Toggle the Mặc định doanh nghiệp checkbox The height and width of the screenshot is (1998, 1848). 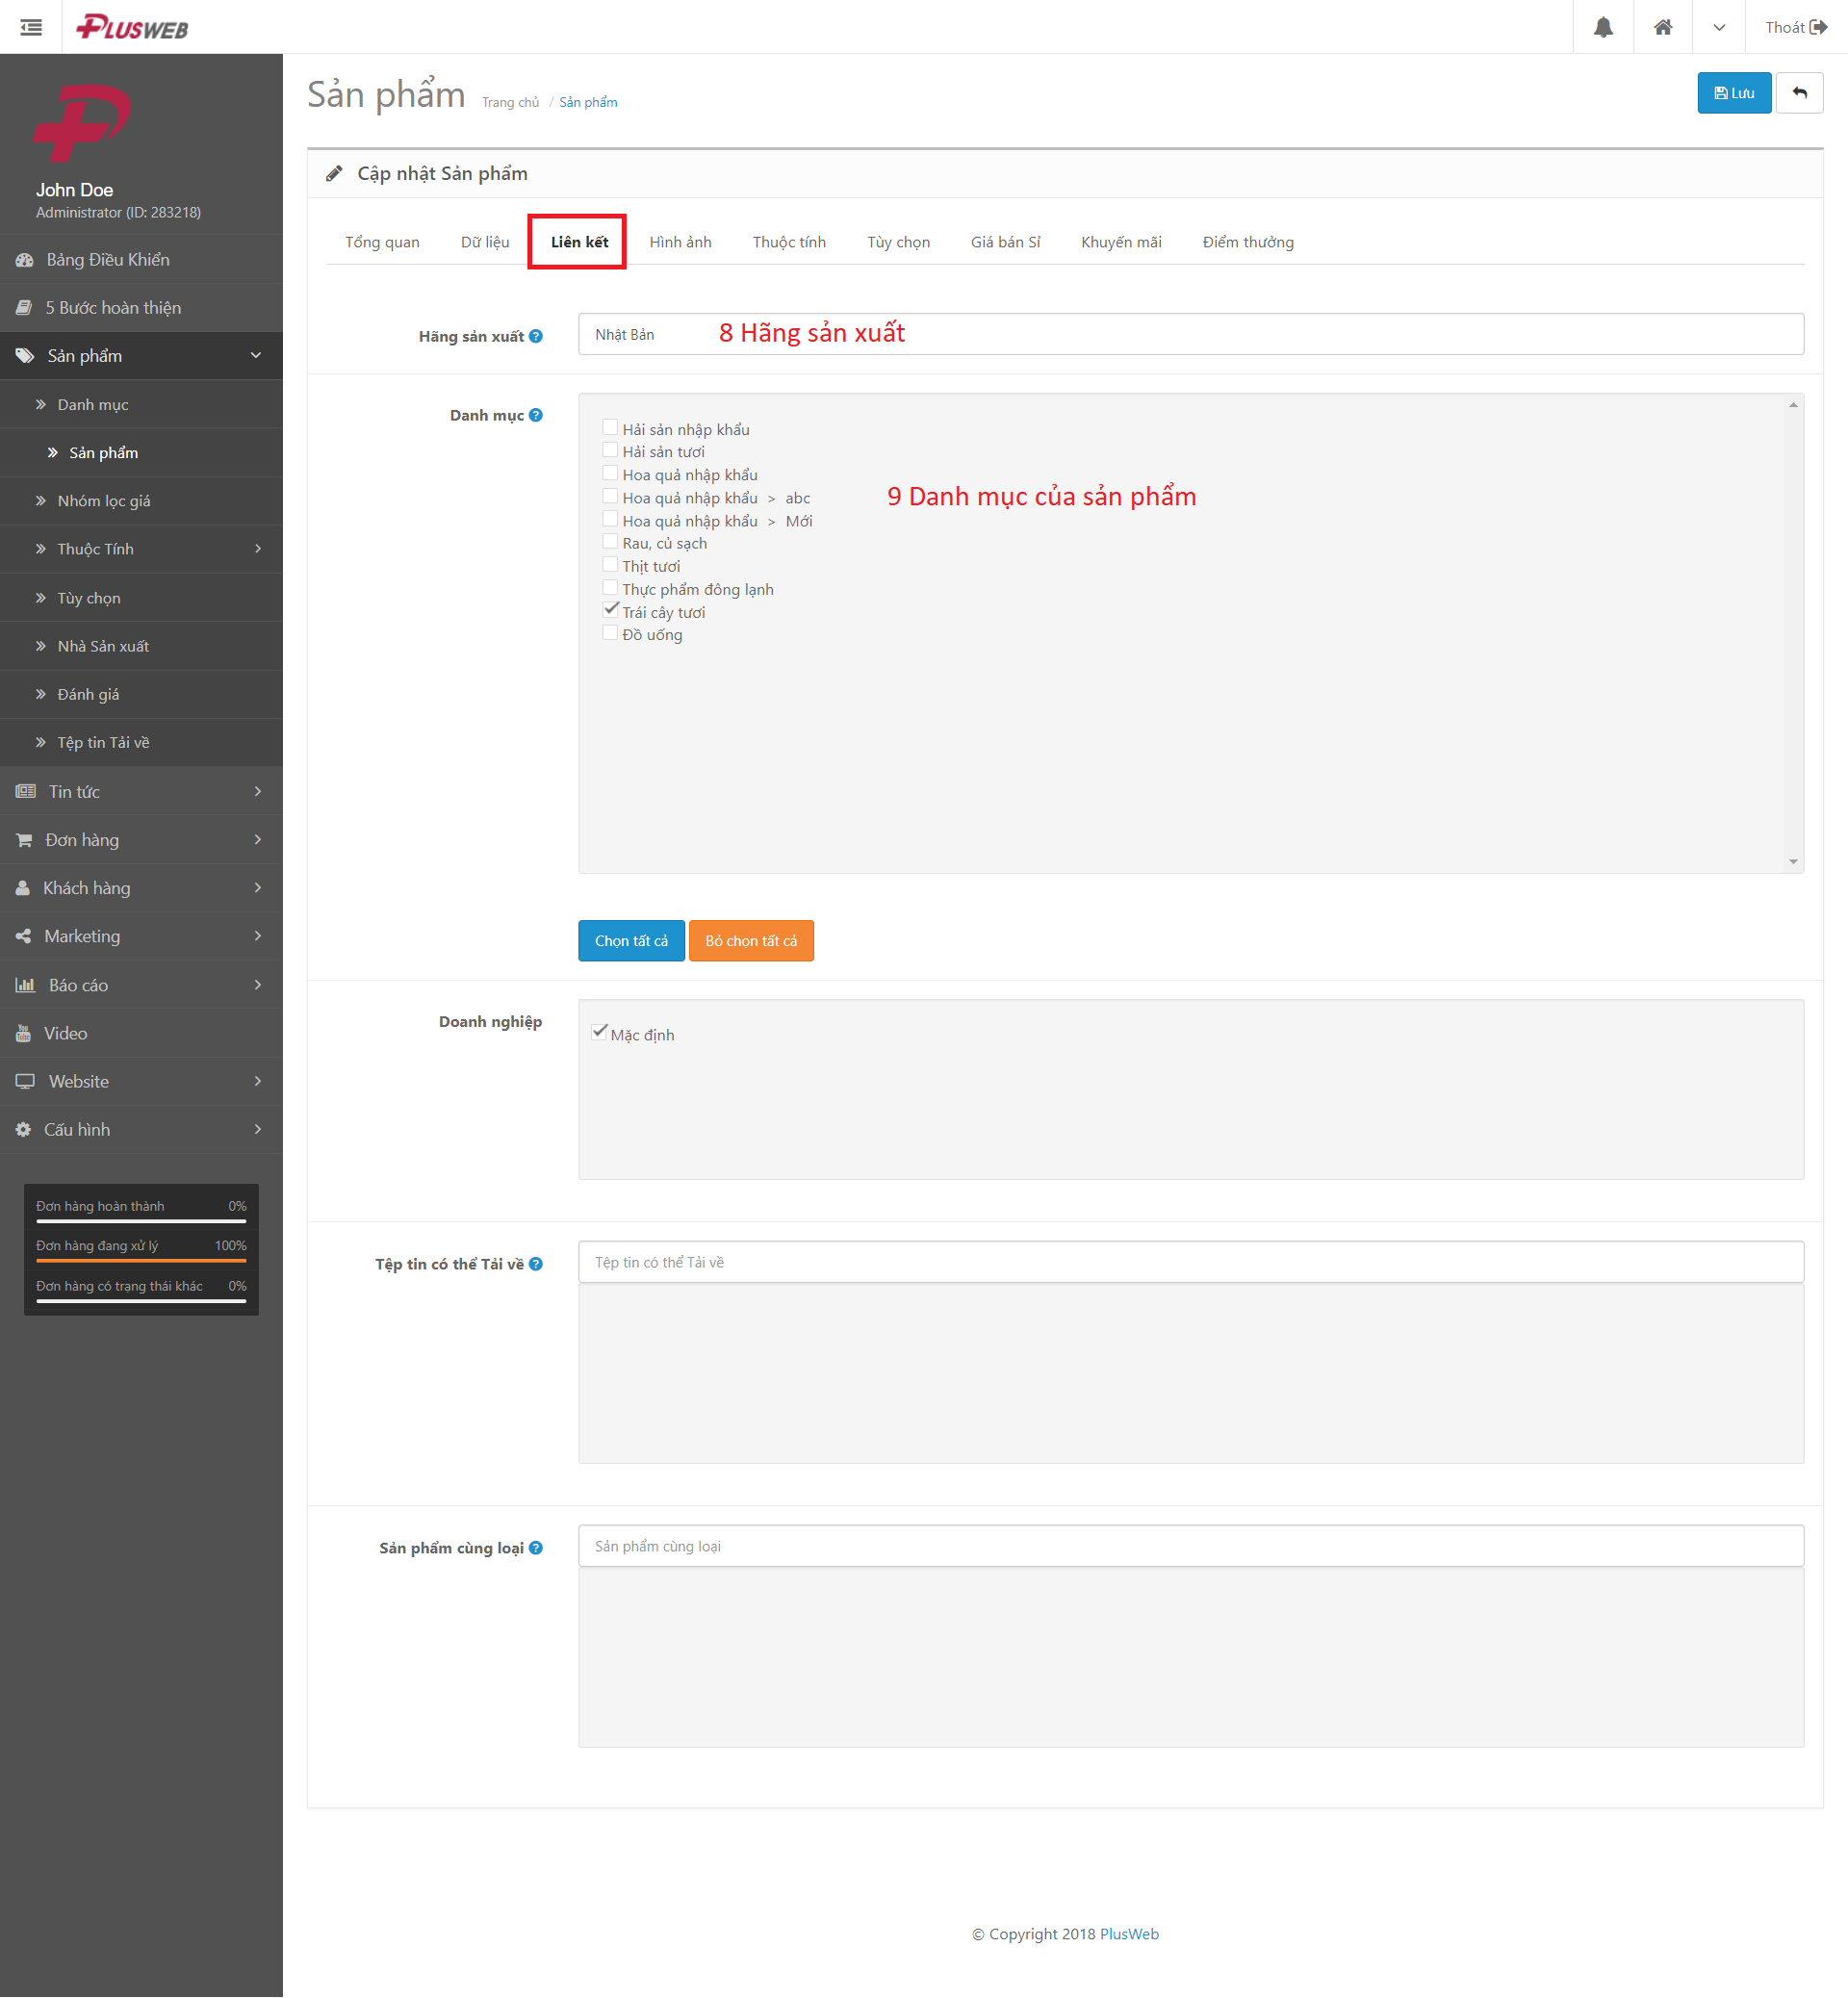[x=601, y=1032]
